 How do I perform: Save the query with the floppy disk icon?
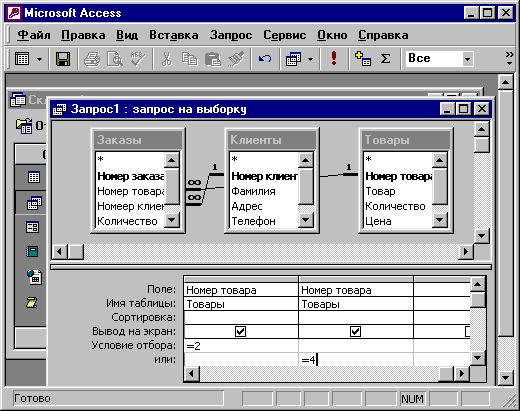63,59
